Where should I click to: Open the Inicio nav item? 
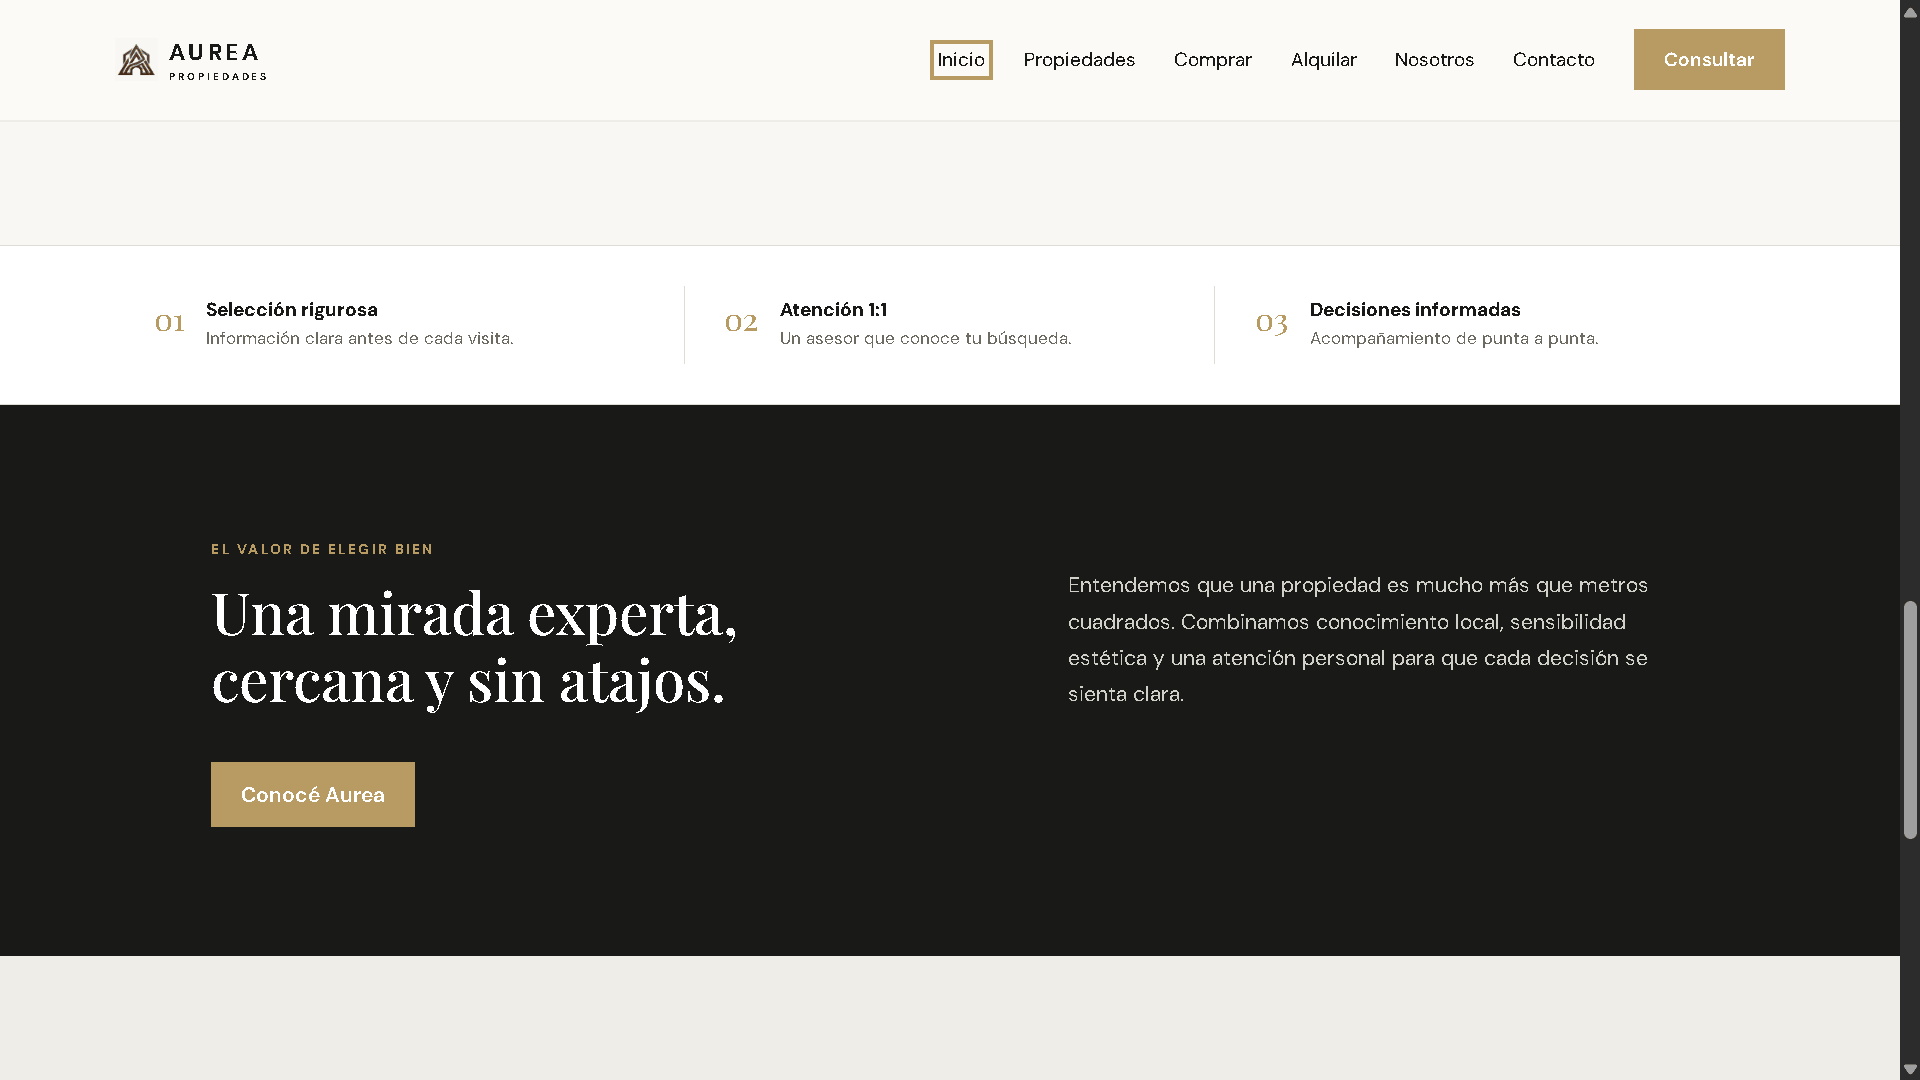(961, 60)
